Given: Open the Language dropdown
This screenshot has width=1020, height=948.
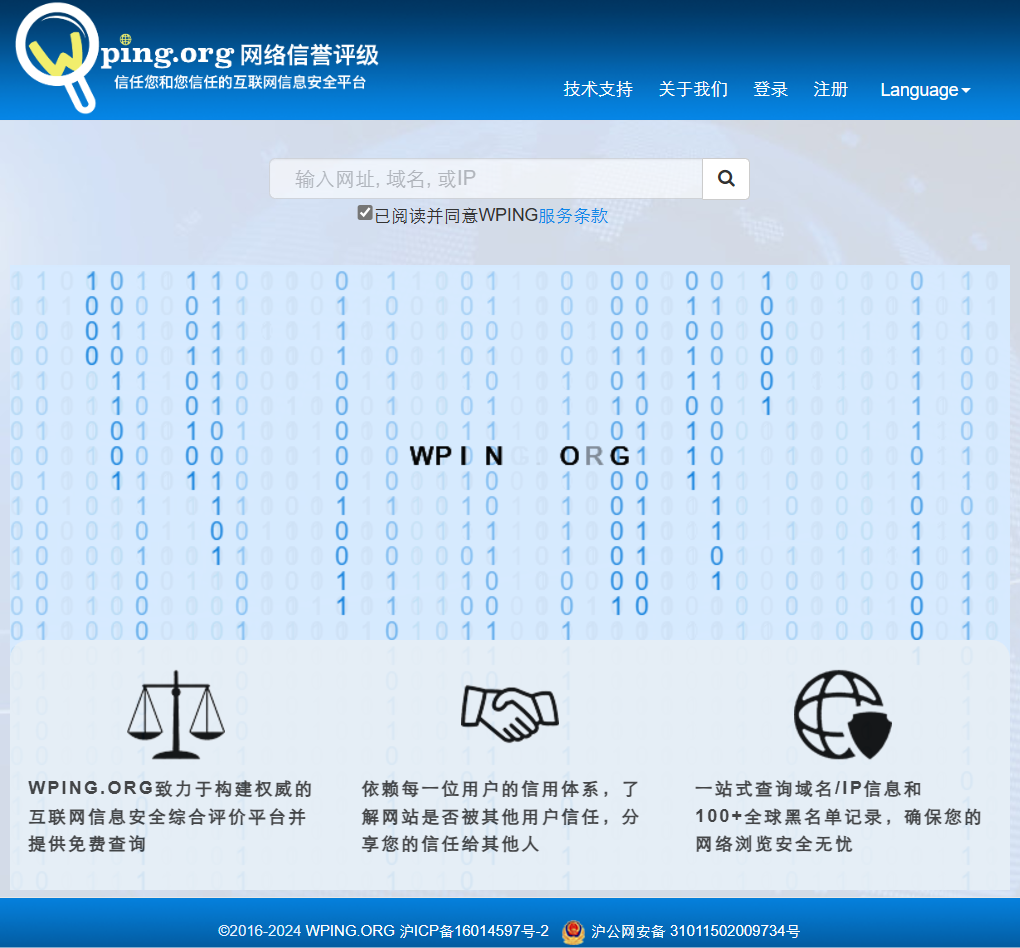Looking at the screenshot, I should tap(925, 90).
